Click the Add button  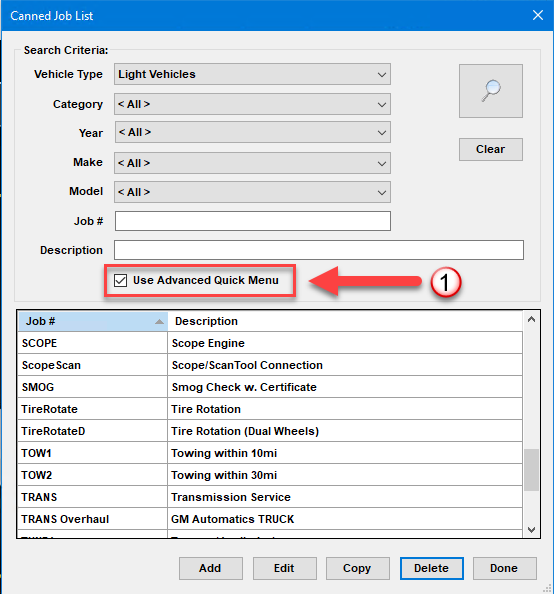pos(211,568)
